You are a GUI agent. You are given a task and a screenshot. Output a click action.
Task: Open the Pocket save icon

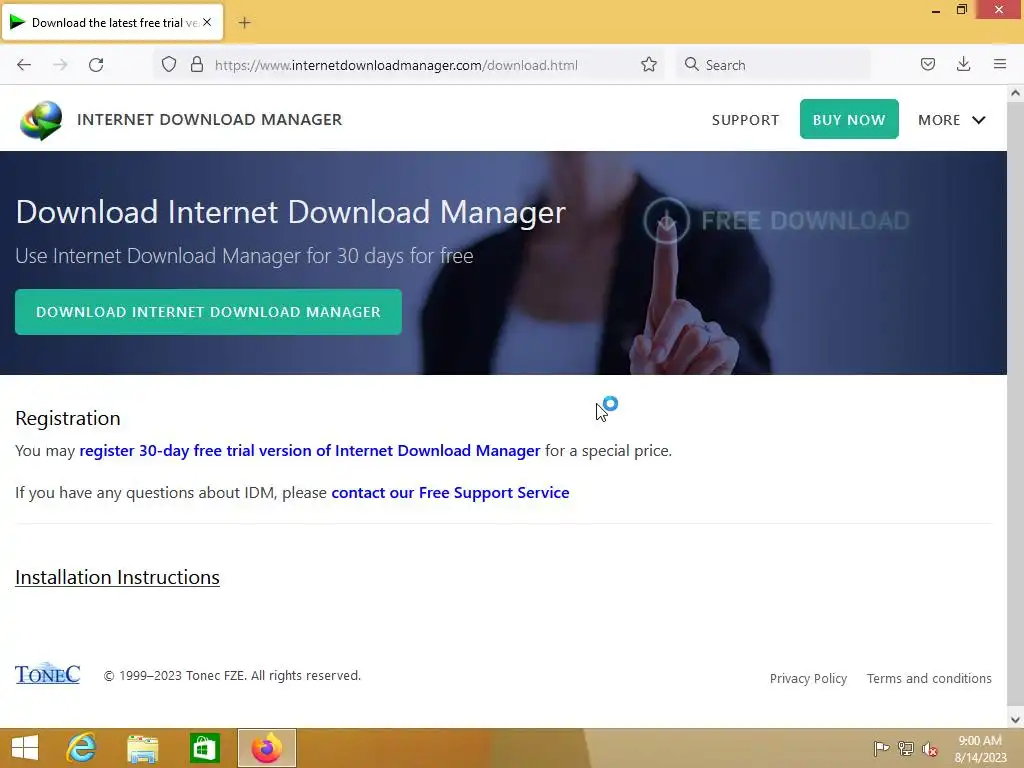pos(928,65)
